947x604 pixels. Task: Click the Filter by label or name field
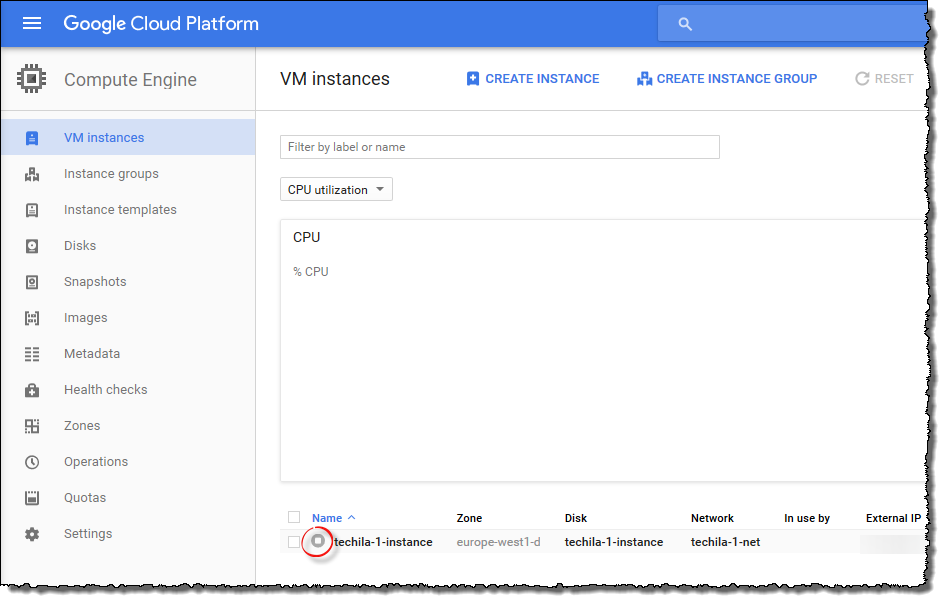click(x=499, y=147)
